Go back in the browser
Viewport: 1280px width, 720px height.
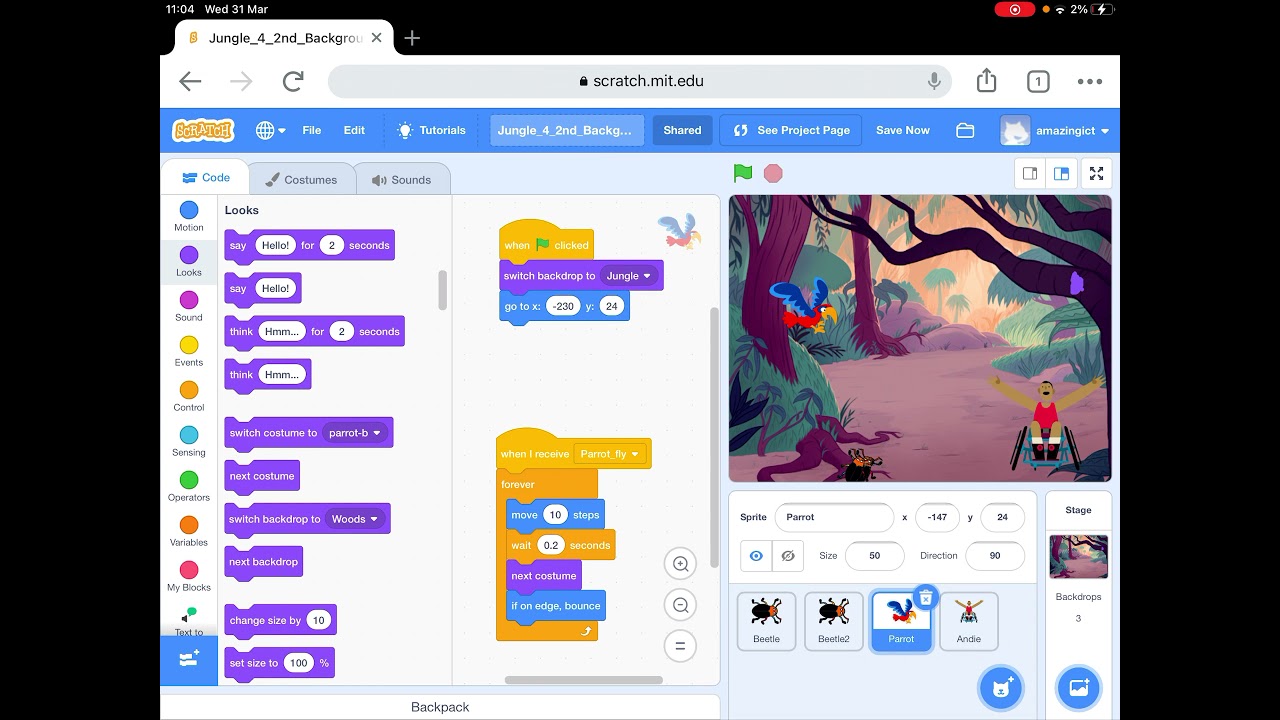coord(190,81)
